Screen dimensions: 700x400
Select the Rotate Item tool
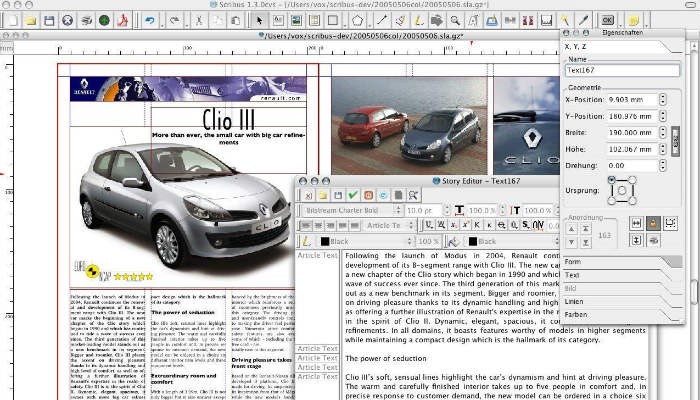(437, 21)
